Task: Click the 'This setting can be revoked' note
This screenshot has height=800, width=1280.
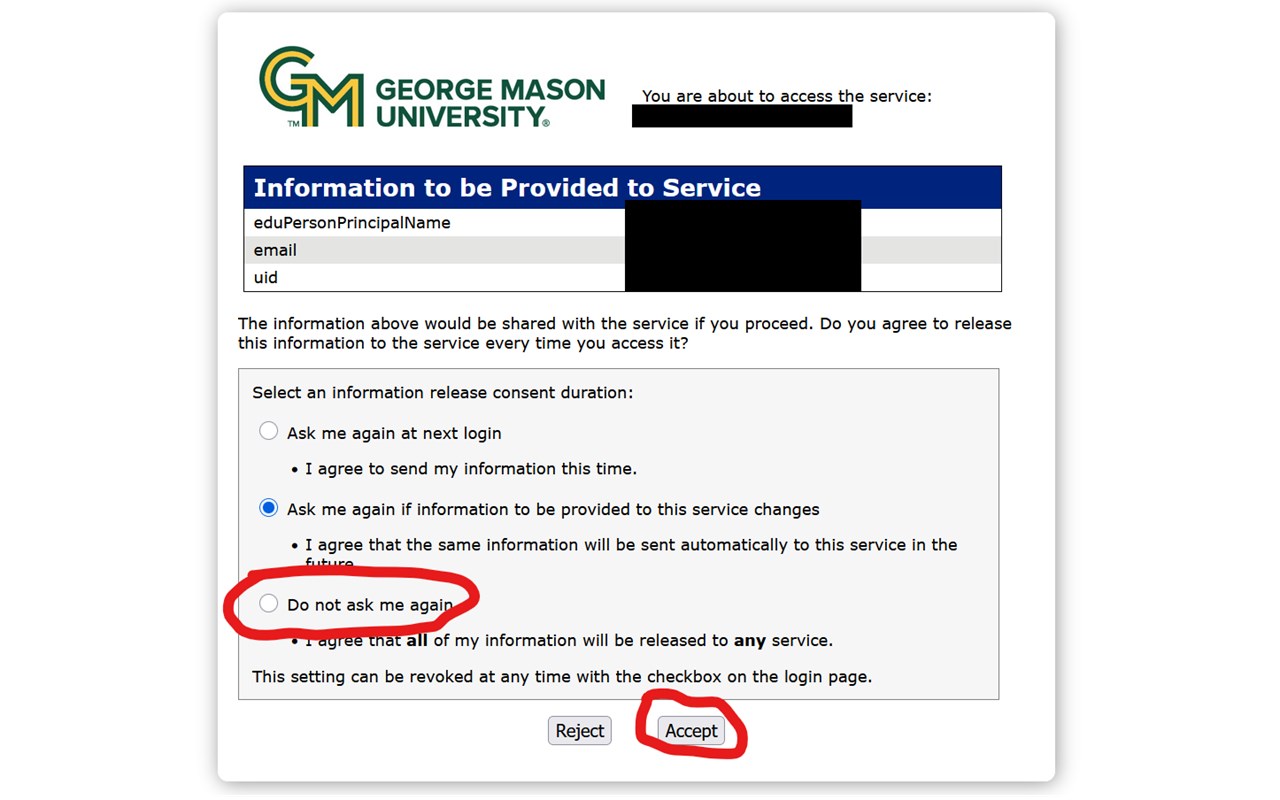Action: (562, 677)
